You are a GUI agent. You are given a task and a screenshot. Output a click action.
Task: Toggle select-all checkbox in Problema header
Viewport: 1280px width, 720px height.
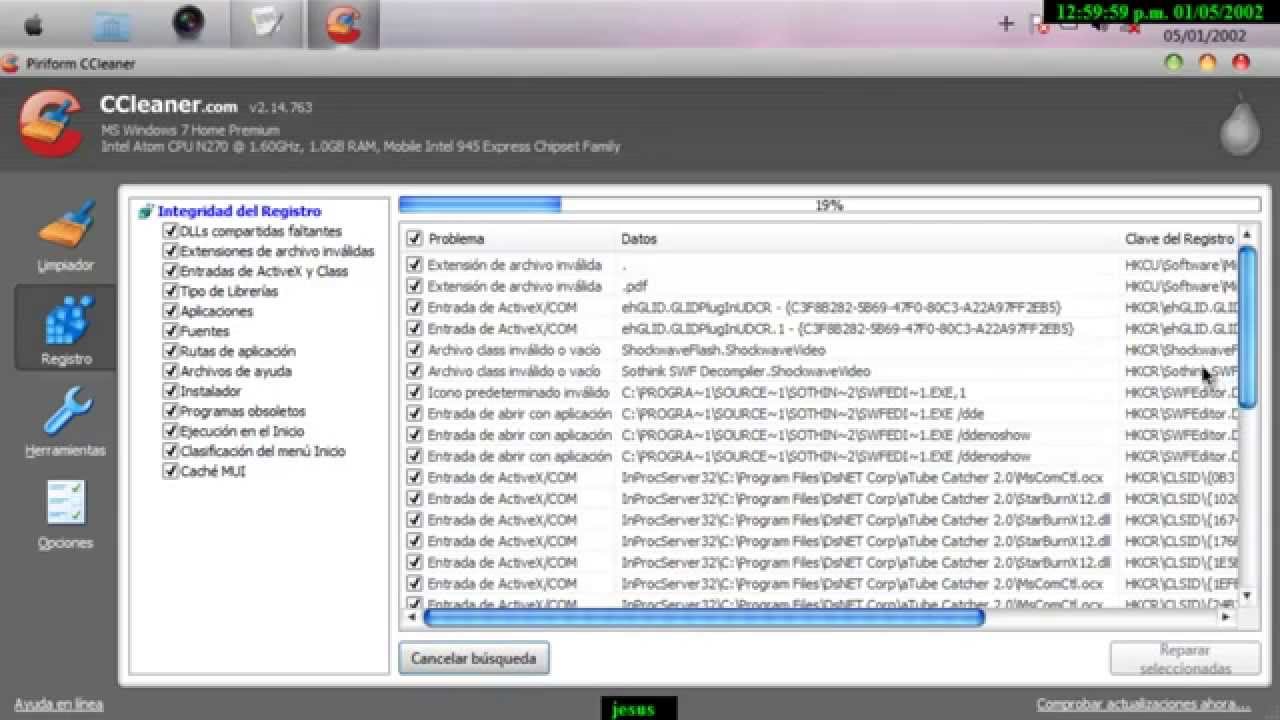click(414, 239)
